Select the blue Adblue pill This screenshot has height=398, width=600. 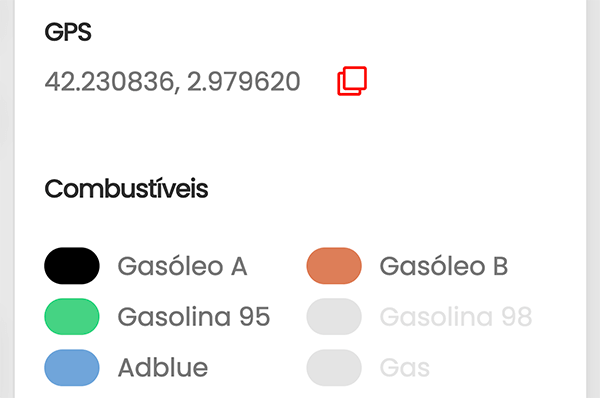(x=72, y=367)
